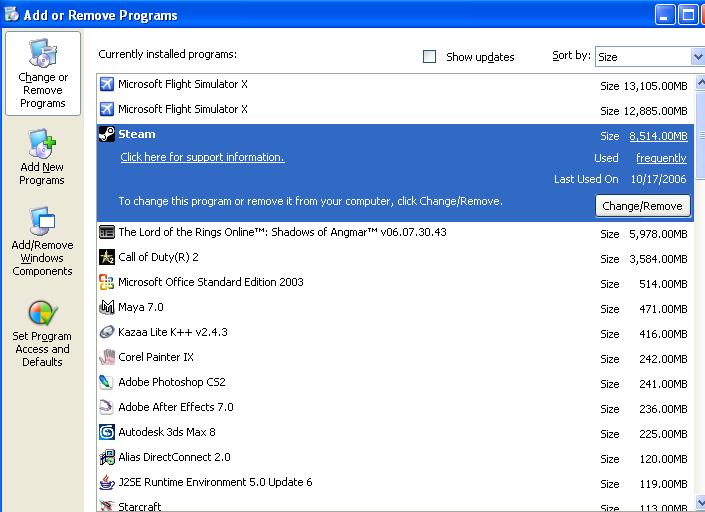Screen dimensions: 705x512
Task: Click the 241.00MB size value
Action: (x=663, y=384)
